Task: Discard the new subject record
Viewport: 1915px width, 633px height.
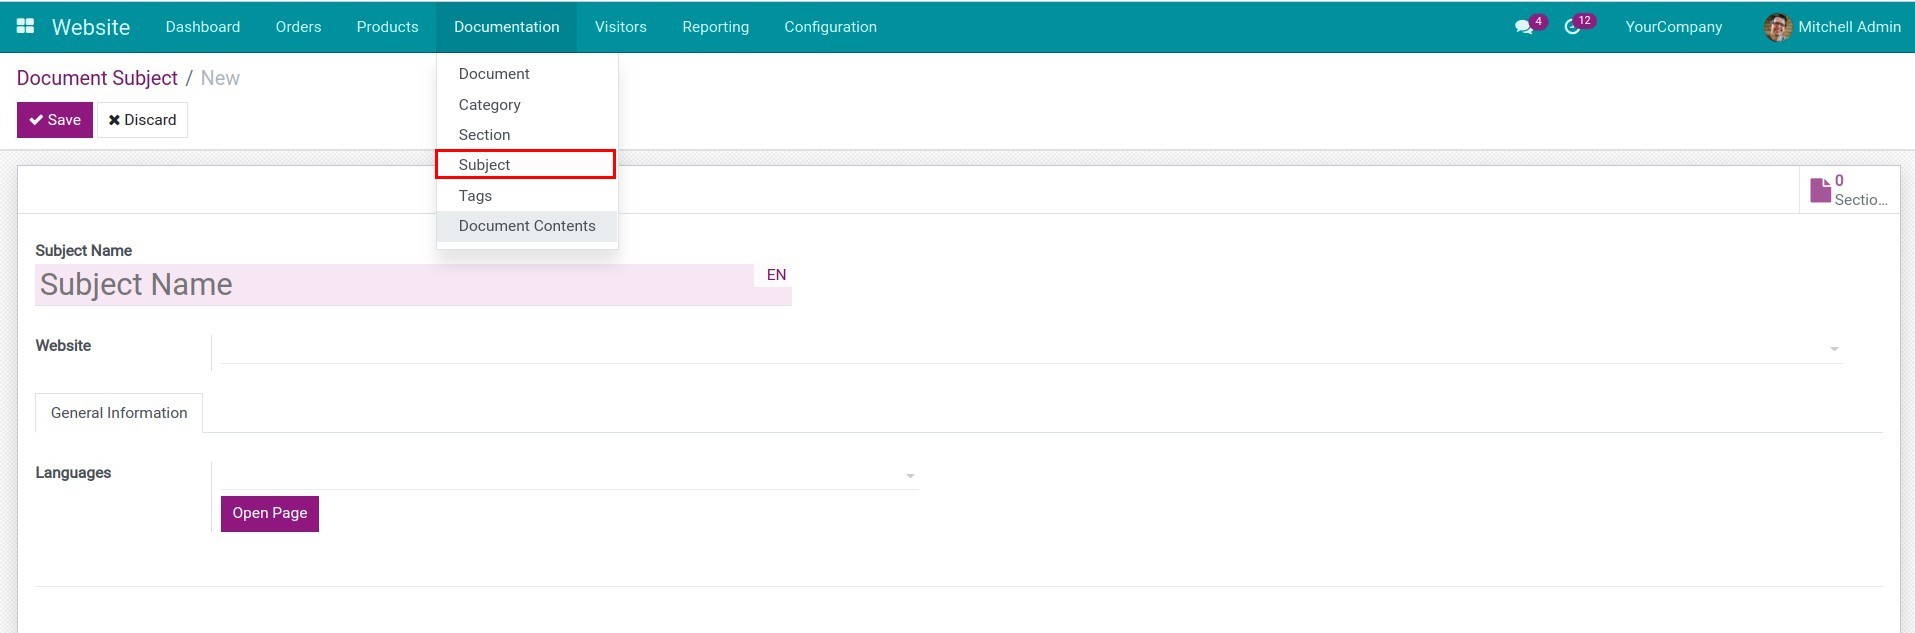Action: pos(142,120)
